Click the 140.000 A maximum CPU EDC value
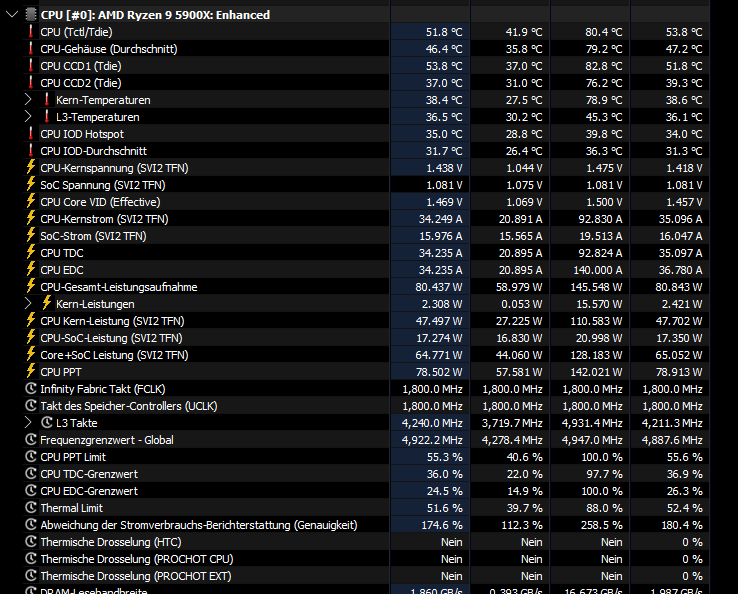 (x=598, y=270)
